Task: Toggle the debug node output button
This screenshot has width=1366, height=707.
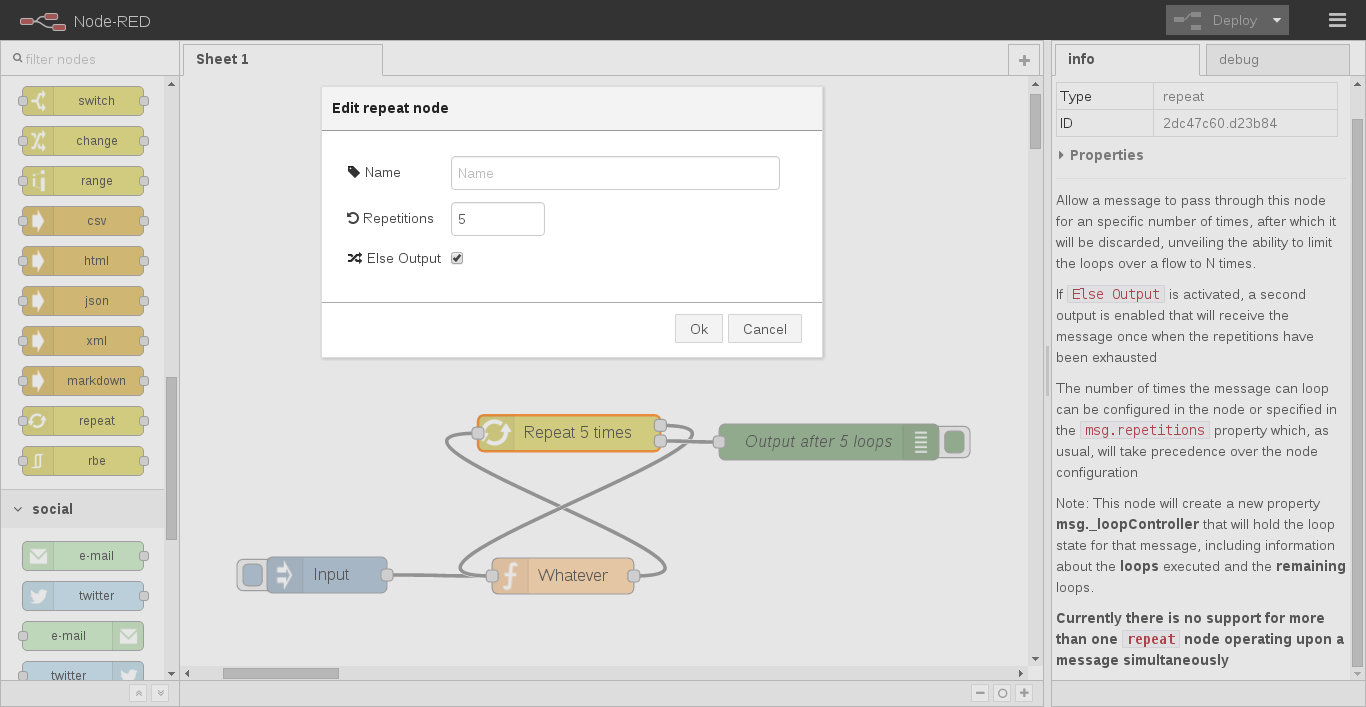Action: 954,442
